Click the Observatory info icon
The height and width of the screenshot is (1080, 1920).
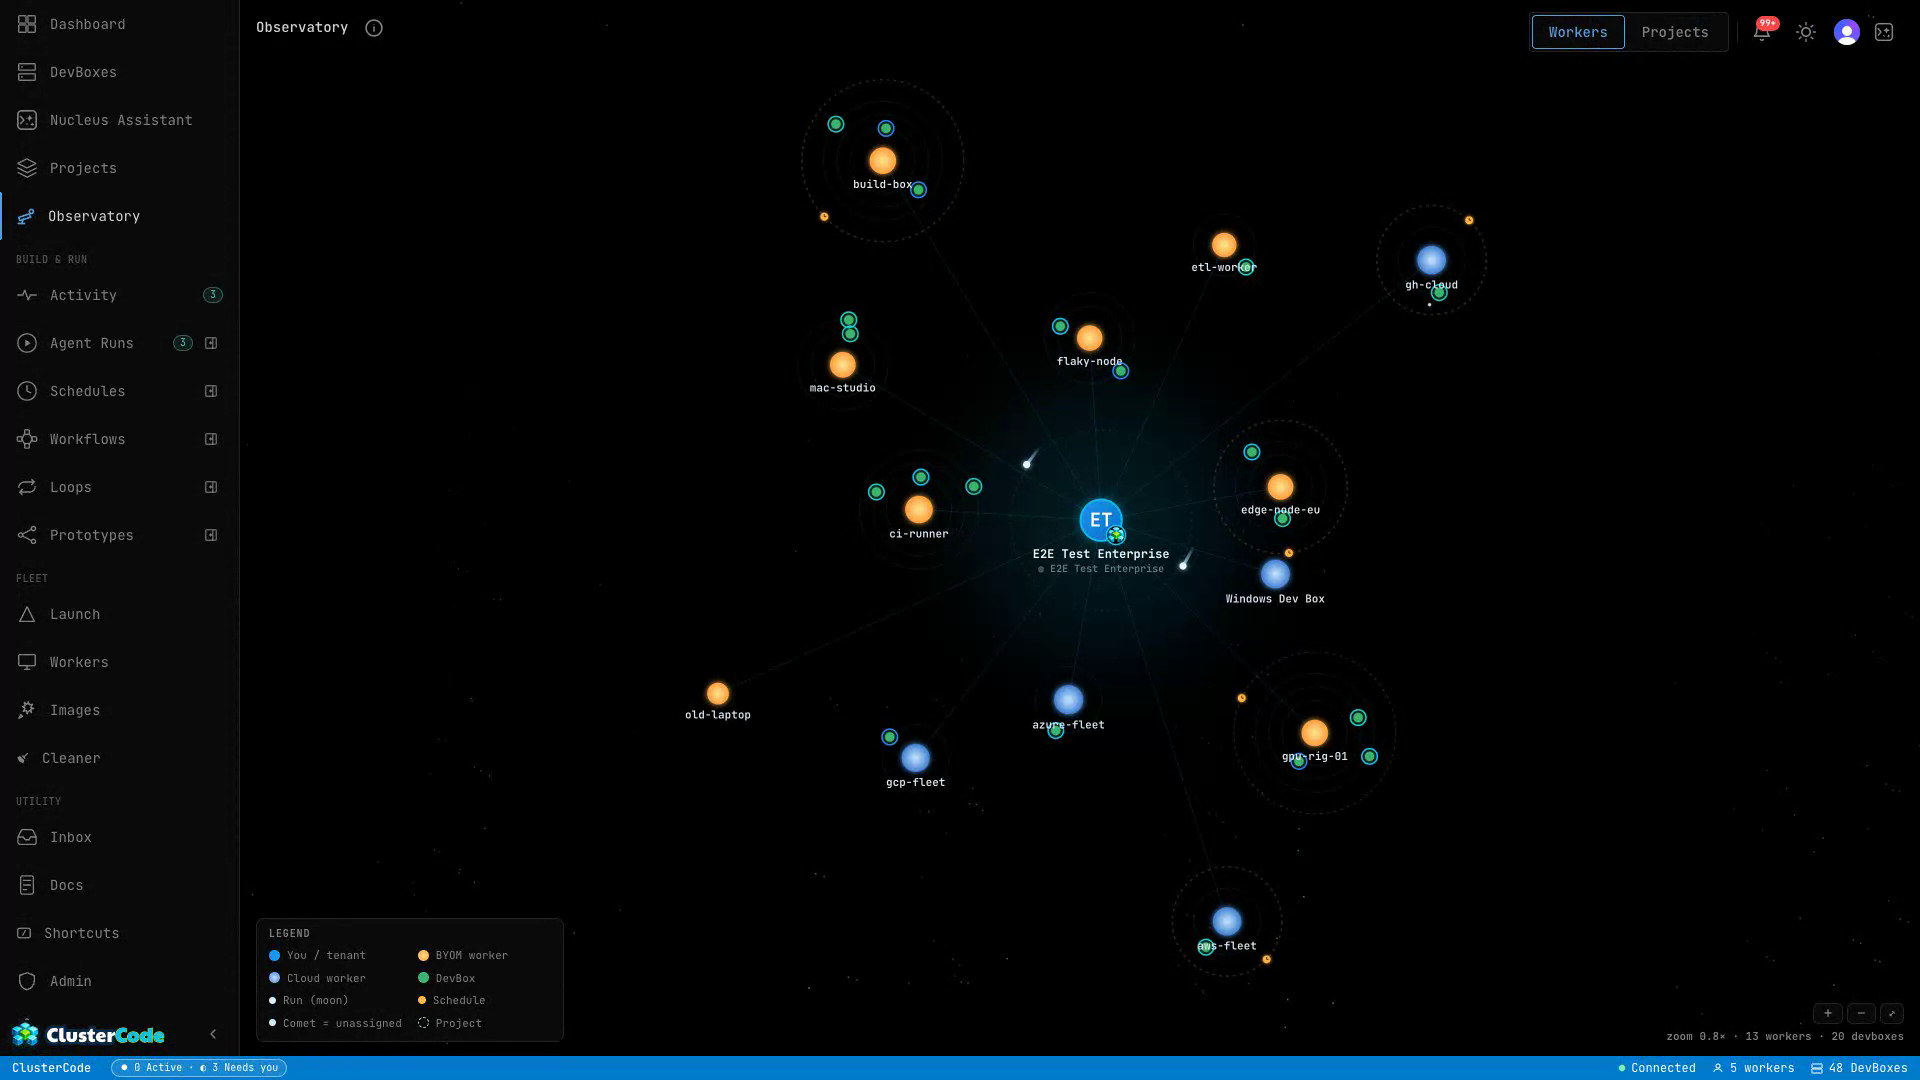(x=374, y=28)
